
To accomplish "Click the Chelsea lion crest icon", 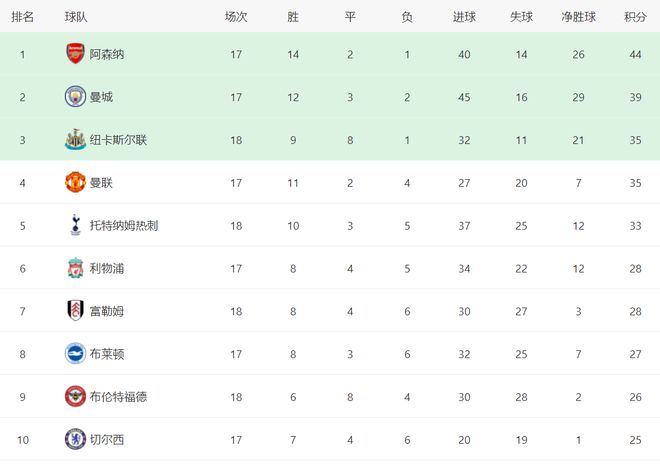I will [x=75, y=439].
